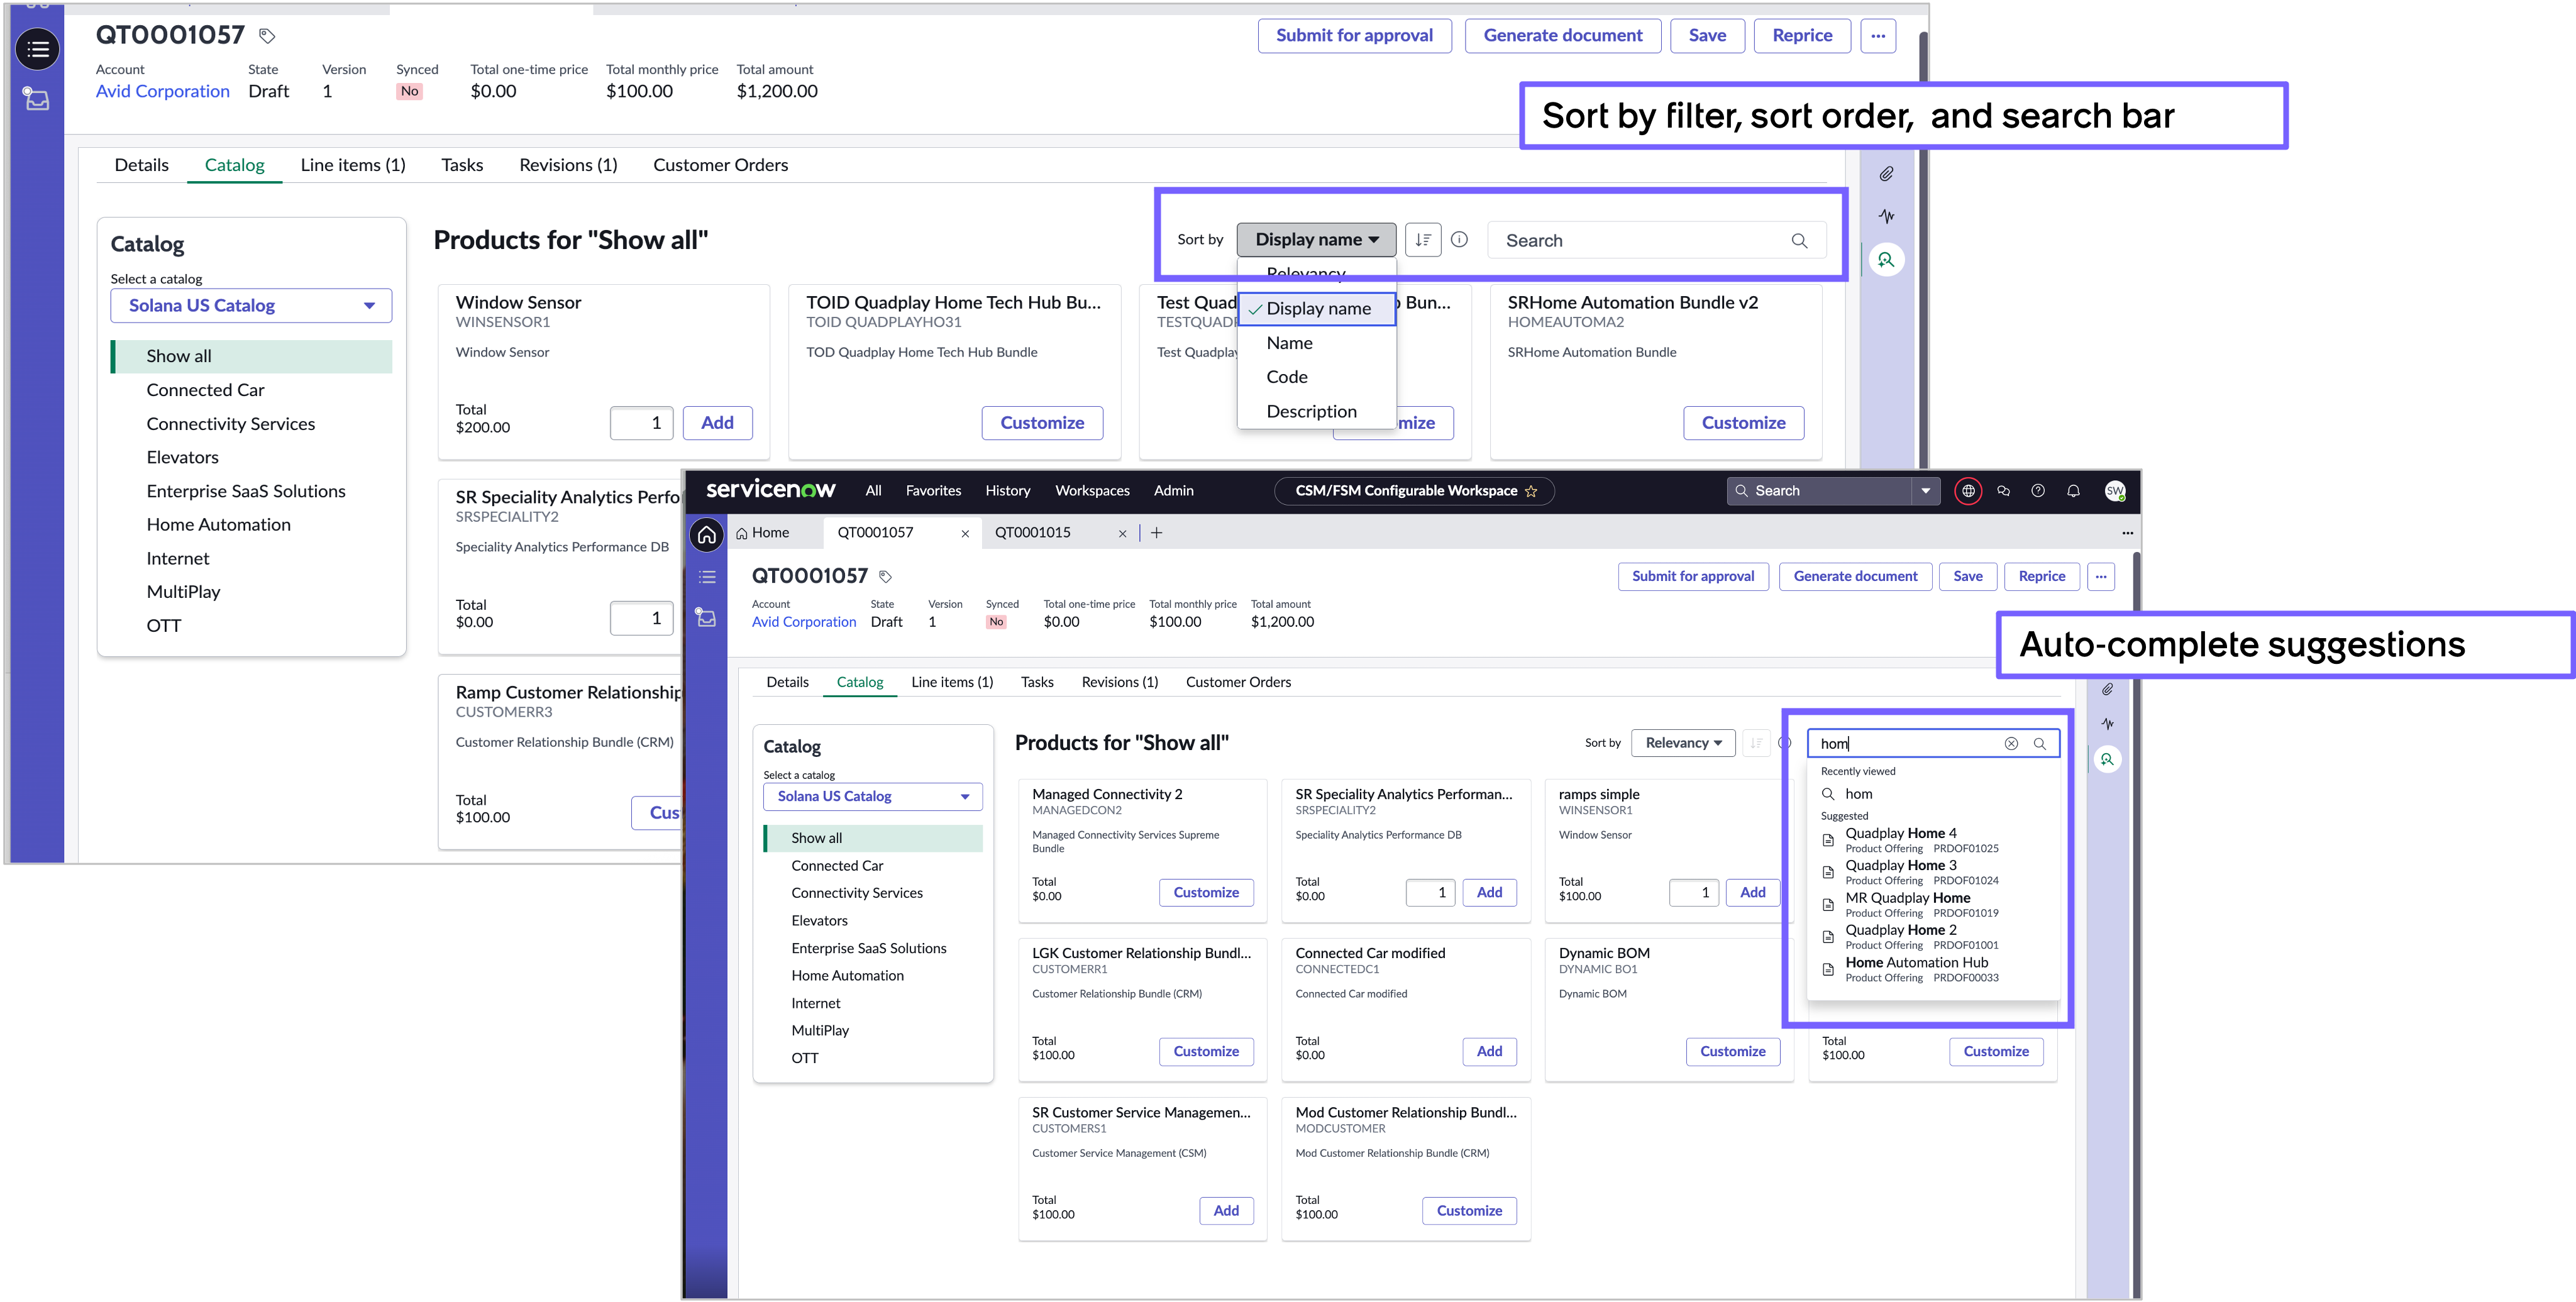The image size is (2576, 1302).
Task: Close the QT0001015 workspace tab
Action: [x=1122, y=534]
